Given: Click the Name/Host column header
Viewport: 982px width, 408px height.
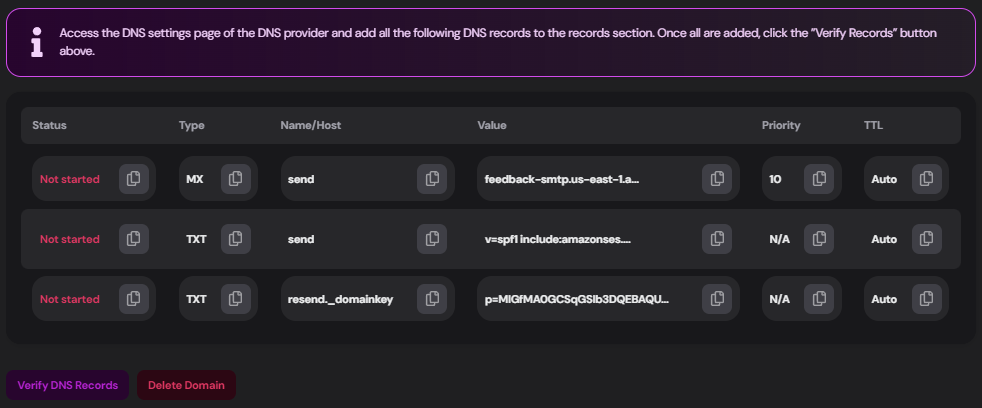Looking at the screenshot, I should point(311,125).
